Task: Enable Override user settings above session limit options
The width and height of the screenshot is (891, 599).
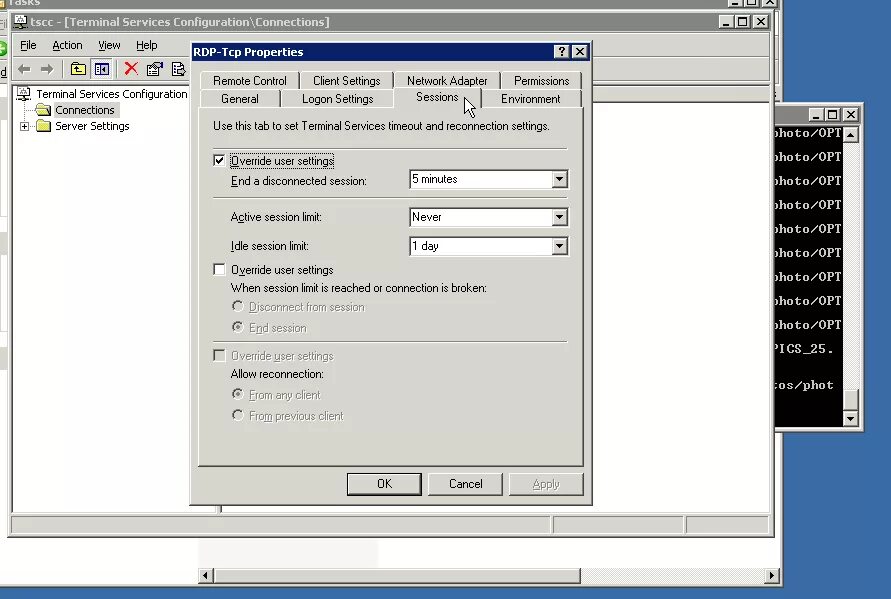Action: (219, 269)
